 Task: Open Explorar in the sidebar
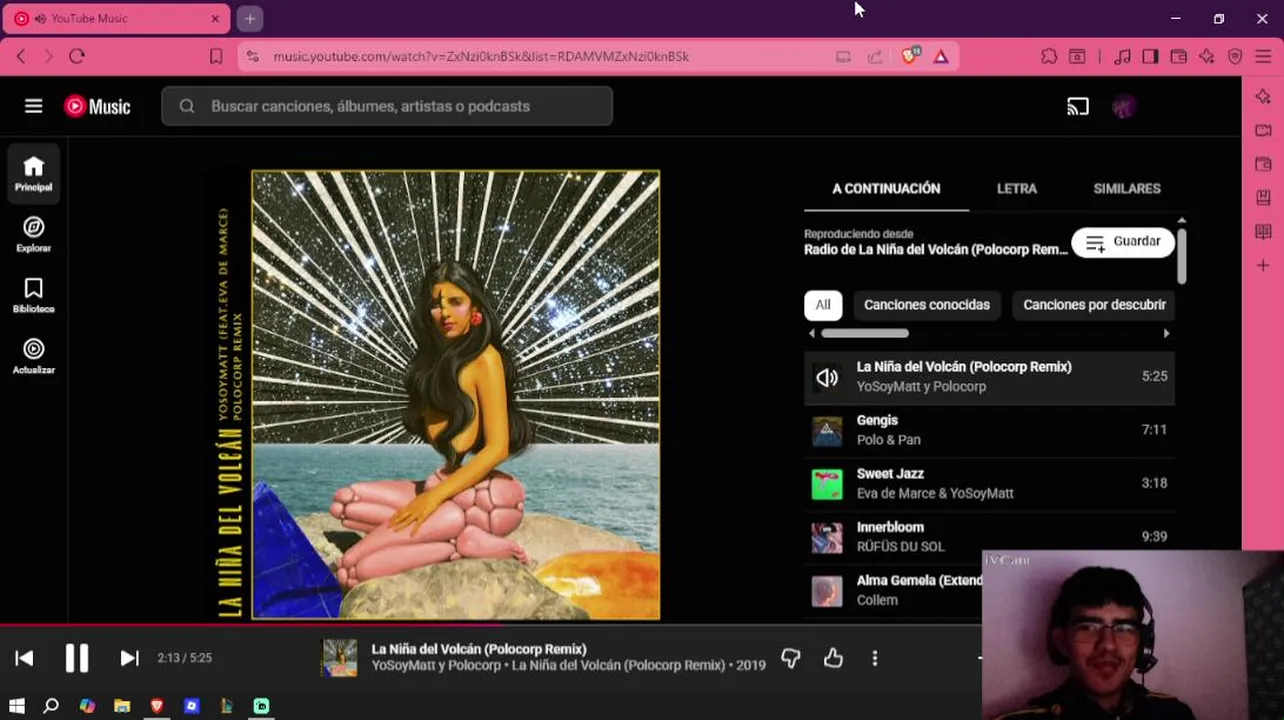pyautogui.click(x=33, y=234)
